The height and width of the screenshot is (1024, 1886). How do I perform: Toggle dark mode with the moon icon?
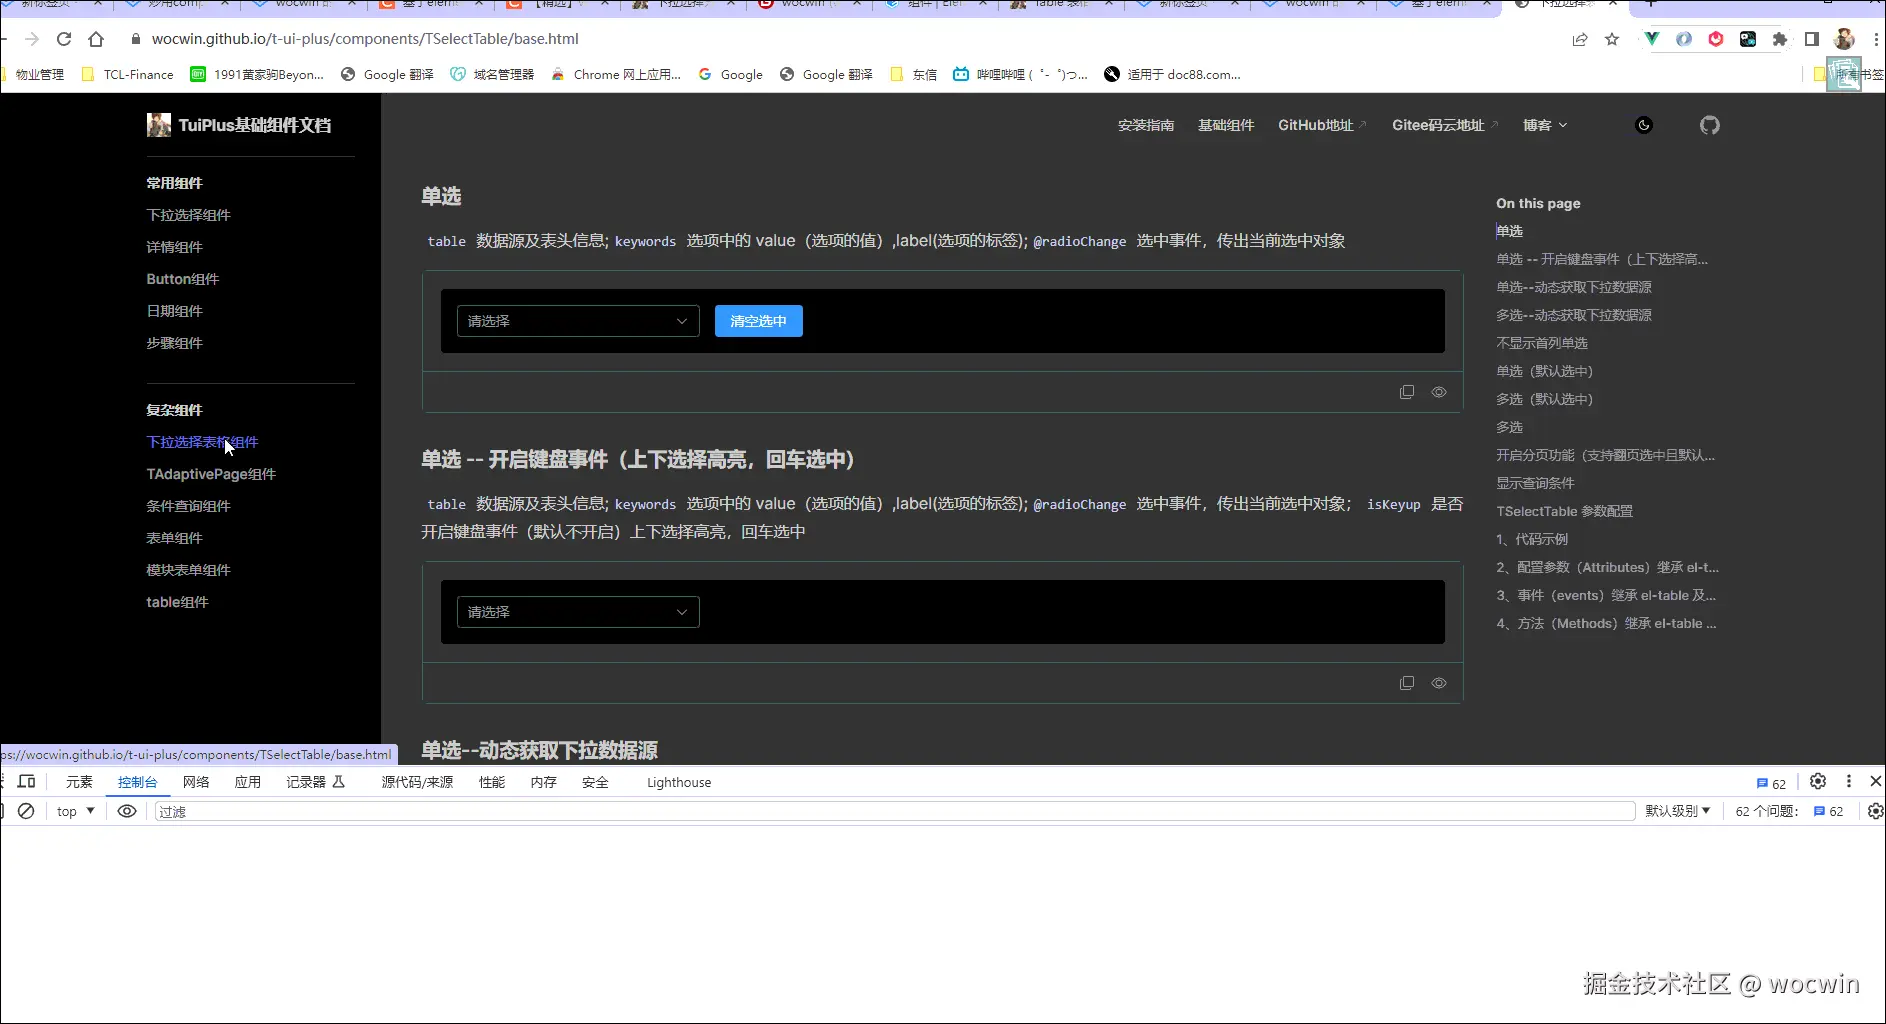point(1645,125)
